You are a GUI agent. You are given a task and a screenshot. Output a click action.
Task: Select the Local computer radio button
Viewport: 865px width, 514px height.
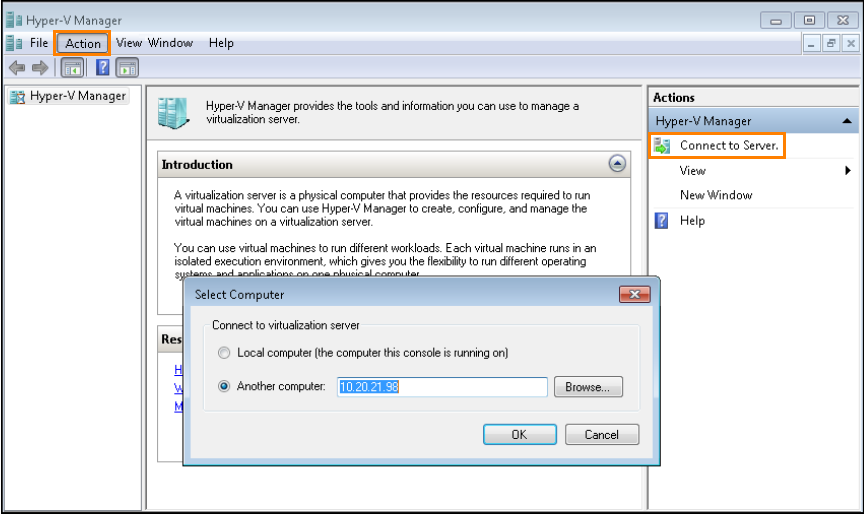click(x=224, y=353)
